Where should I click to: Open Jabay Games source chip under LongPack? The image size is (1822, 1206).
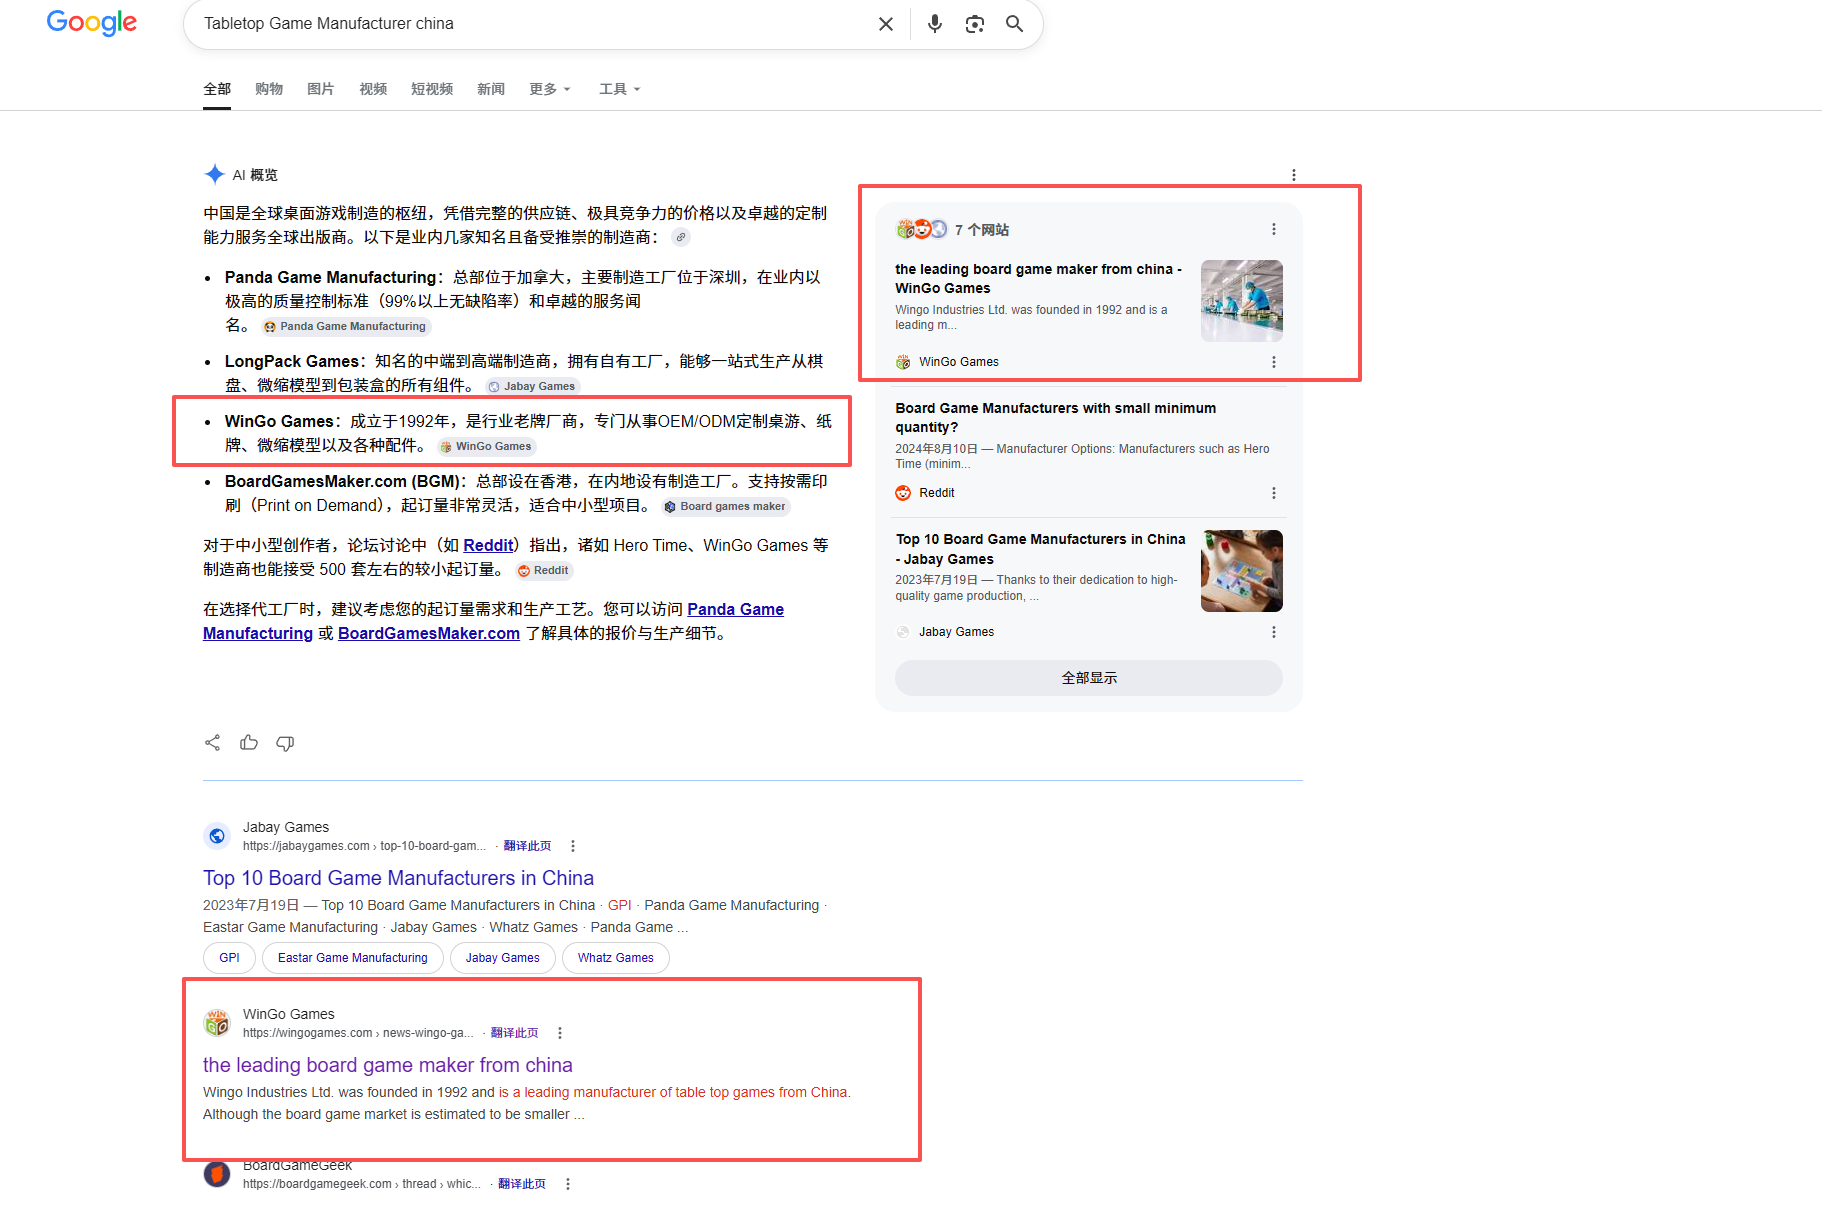click(533, 386)
